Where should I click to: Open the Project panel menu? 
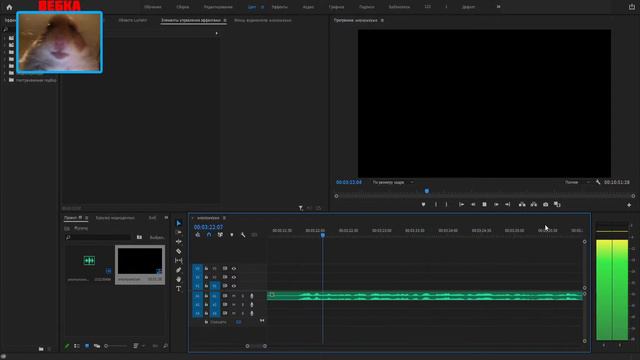coord(86,218)
